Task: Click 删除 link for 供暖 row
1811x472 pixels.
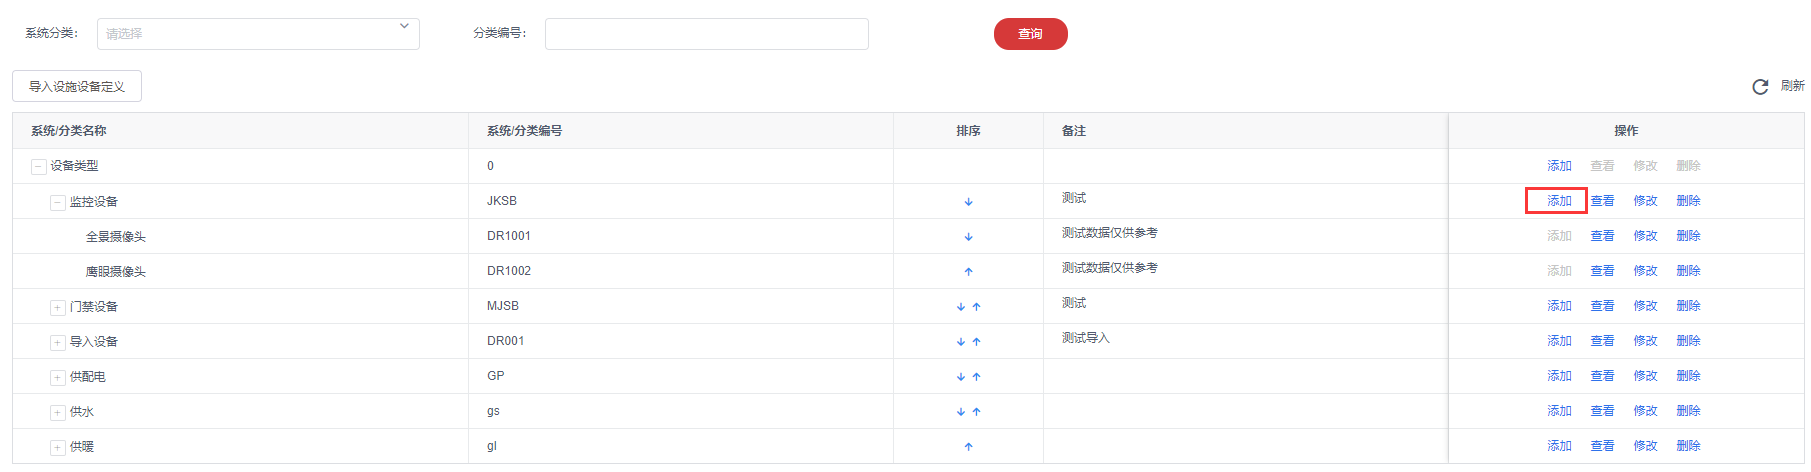Action: tap(1688, 446)
